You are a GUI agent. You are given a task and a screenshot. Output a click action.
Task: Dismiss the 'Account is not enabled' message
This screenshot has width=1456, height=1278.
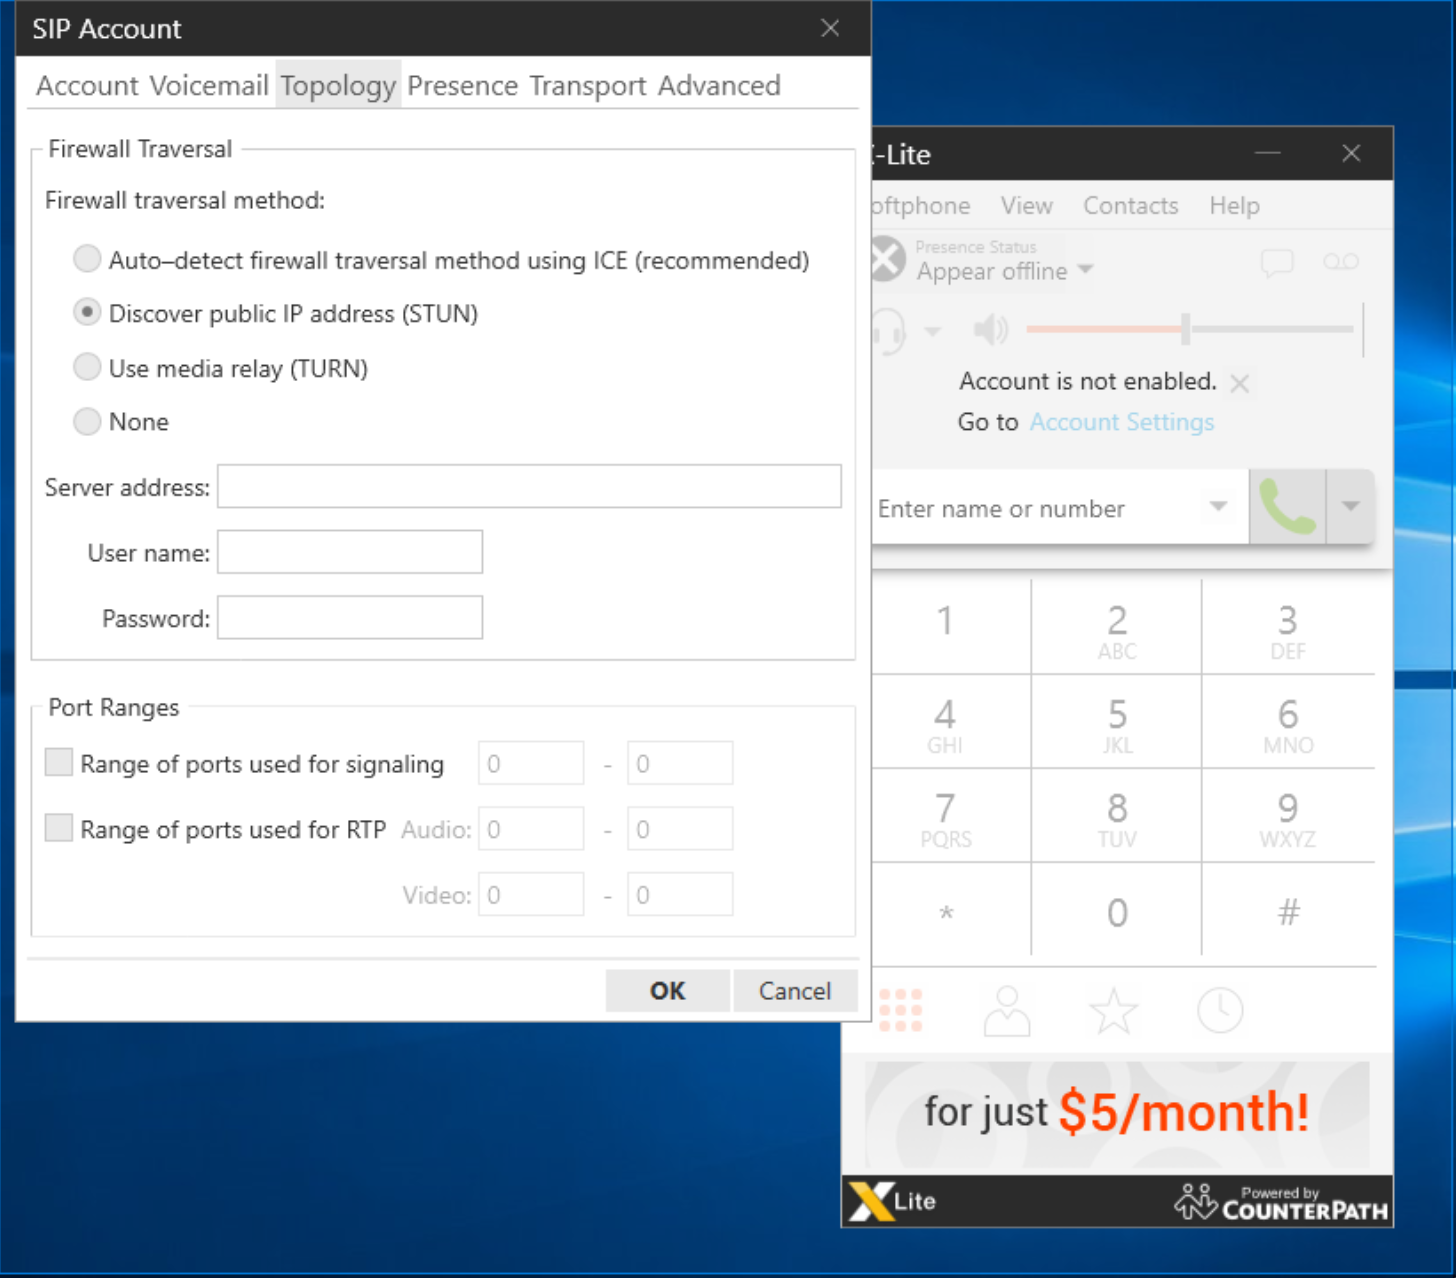(x=1240, y=383)
